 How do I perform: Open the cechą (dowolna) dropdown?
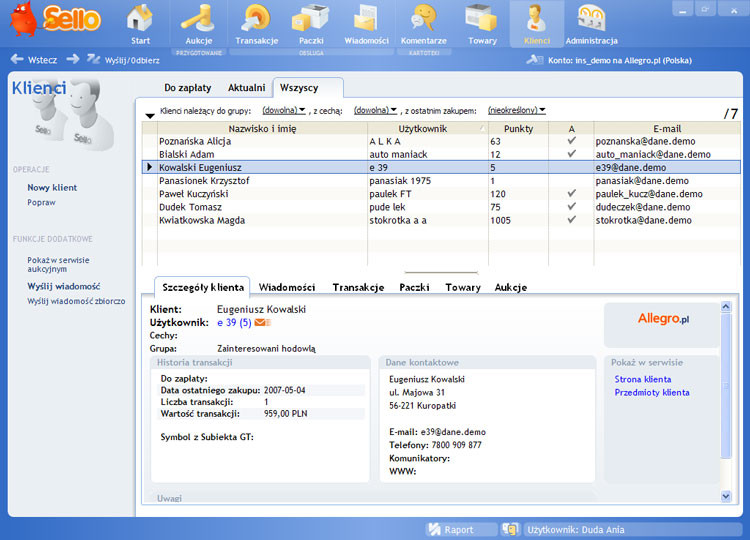pos(375,110)
